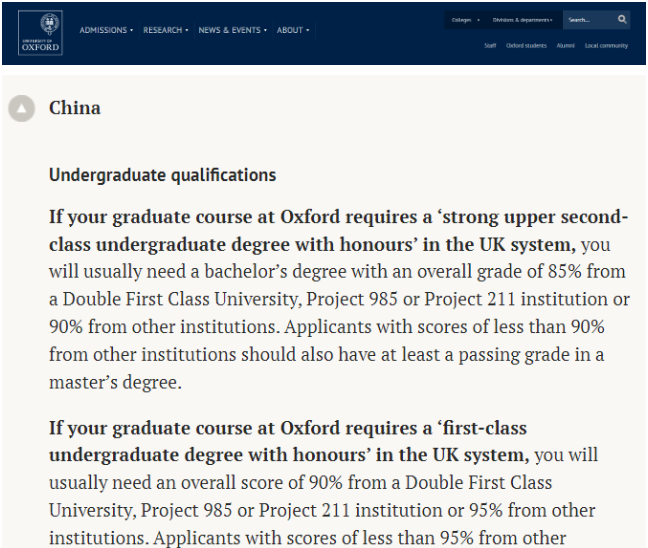Viewport: 648px width, 548px height.
Task: Click the bold 'first-class undergraduate degree' text
Action: tap(288, 441)
